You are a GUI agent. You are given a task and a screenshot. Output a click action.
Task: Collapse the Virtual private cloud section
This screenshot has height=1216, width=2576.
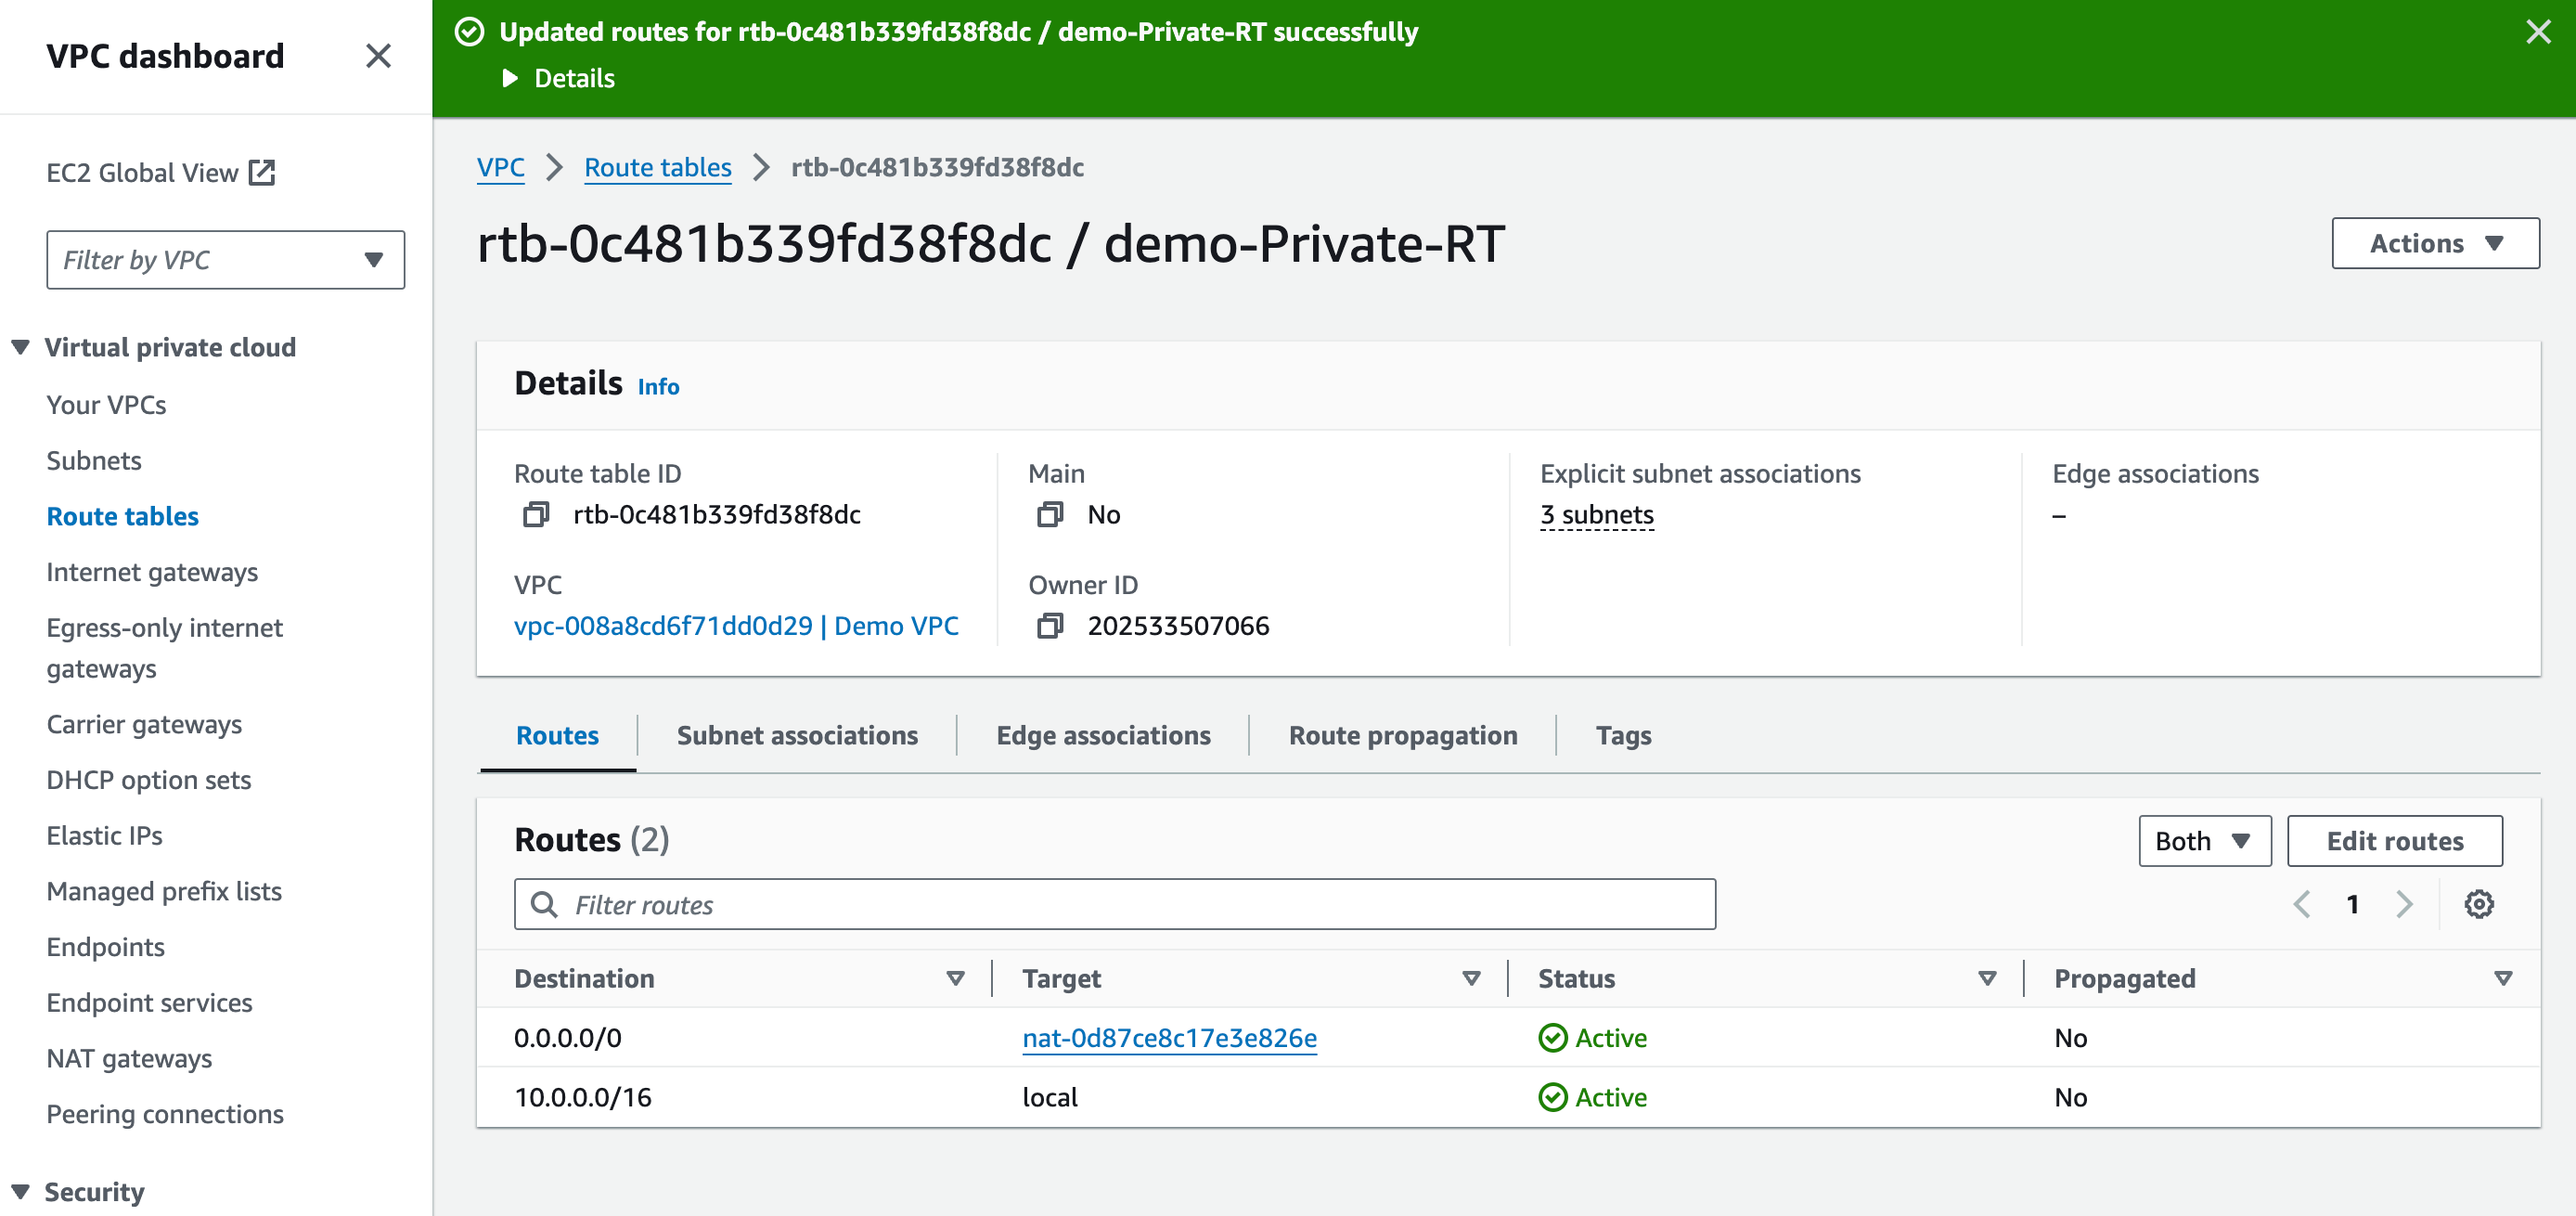pos(20,347)
